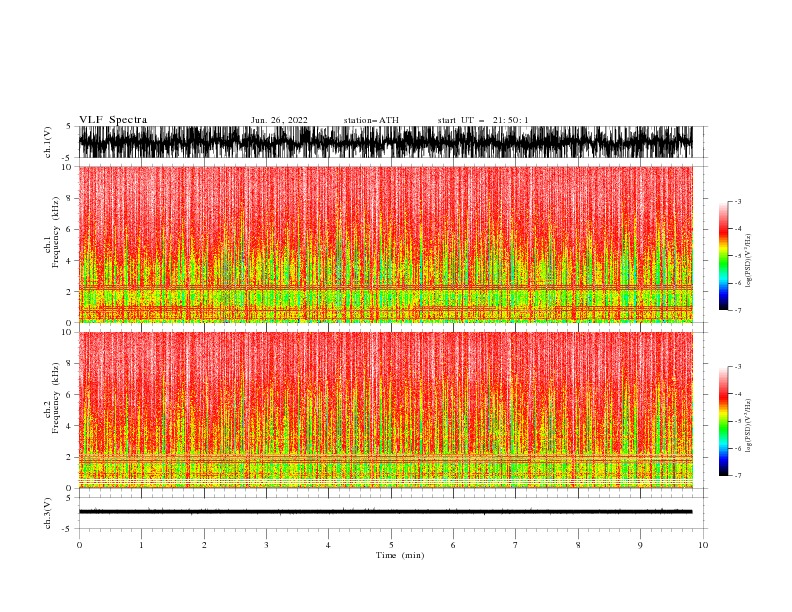Image resolution: width=792 pixels, height=612 pixels.
Task: Click the "station=ATH" label
Action: (371, 120)
